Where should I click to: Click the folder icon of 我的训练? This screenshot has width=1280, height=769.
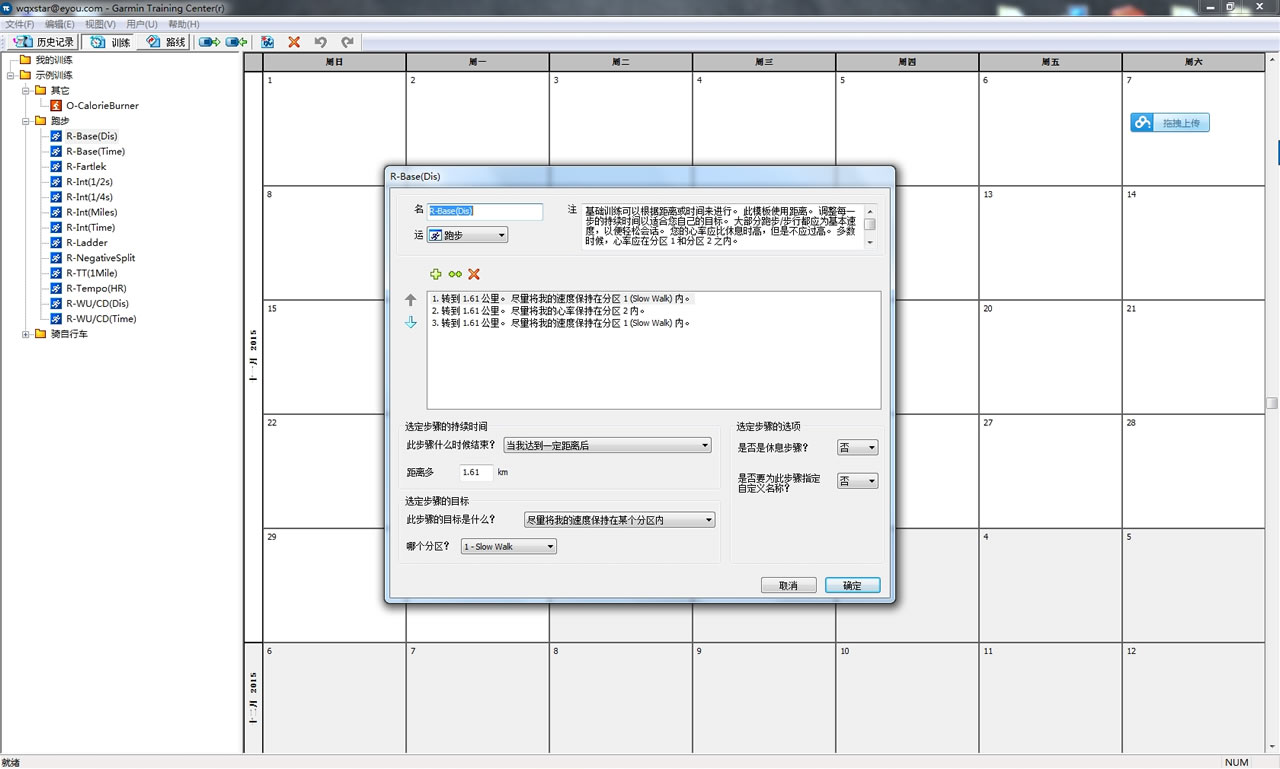[25, 60]
